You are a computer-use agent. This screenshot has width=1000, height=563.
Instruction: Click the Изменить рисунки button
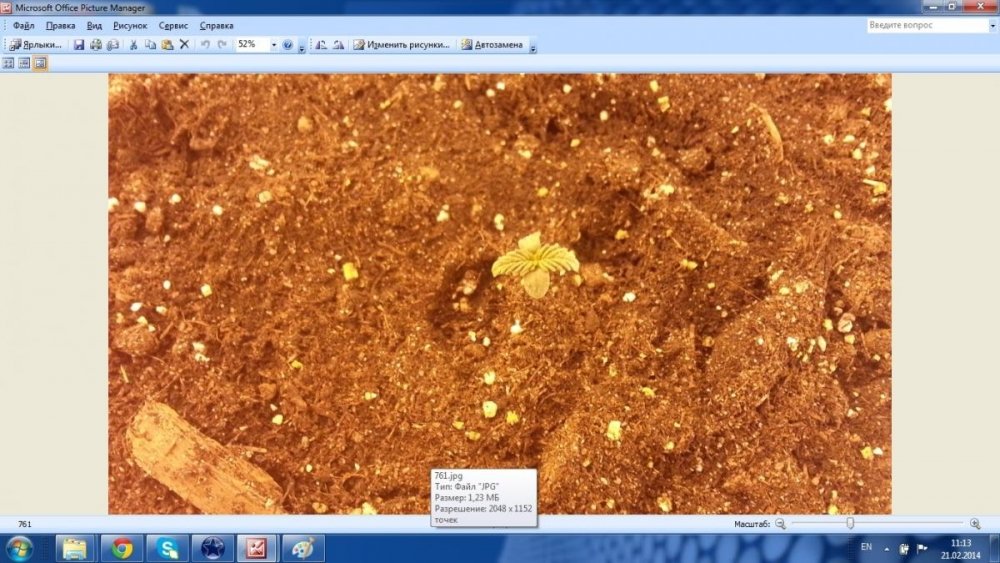402,45
